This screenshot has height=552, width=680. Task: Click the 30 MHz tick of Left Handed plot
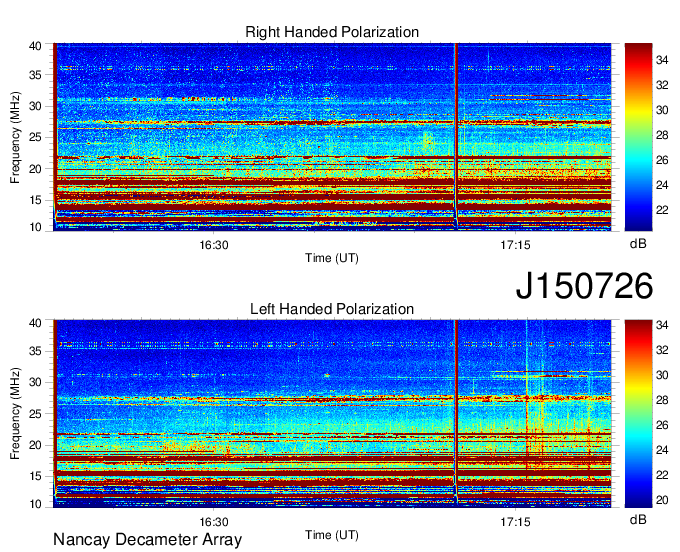[35, 382]
